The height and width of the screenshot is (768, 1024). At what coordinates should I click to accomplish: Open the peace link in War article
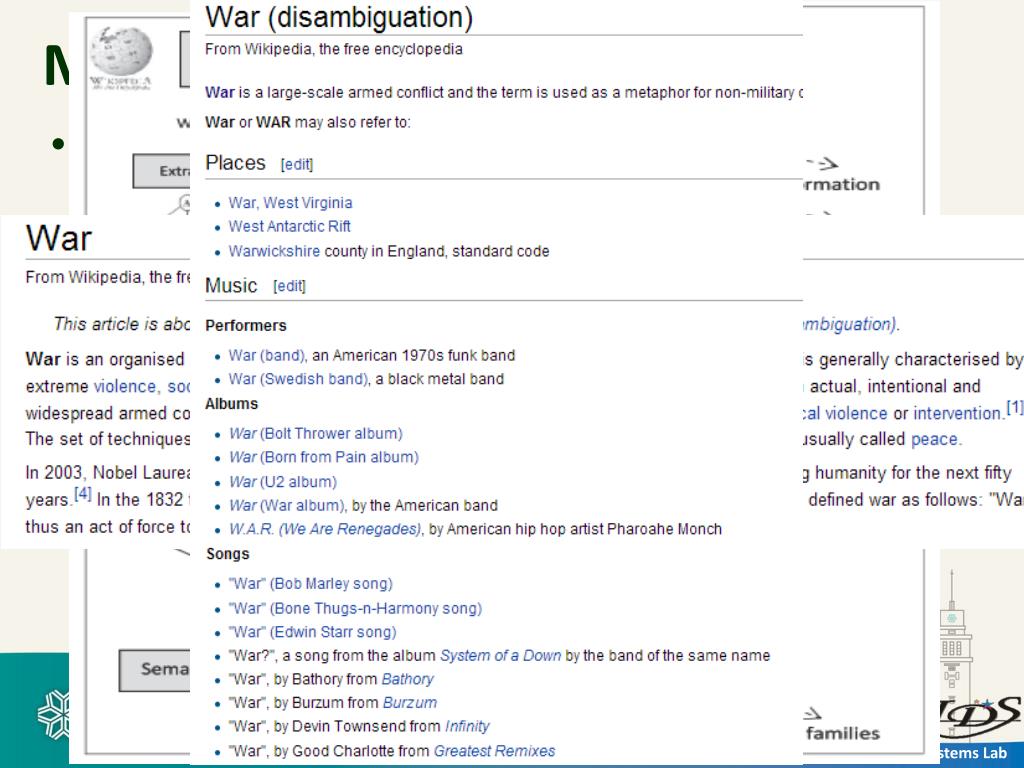click(x=935, y=440)
